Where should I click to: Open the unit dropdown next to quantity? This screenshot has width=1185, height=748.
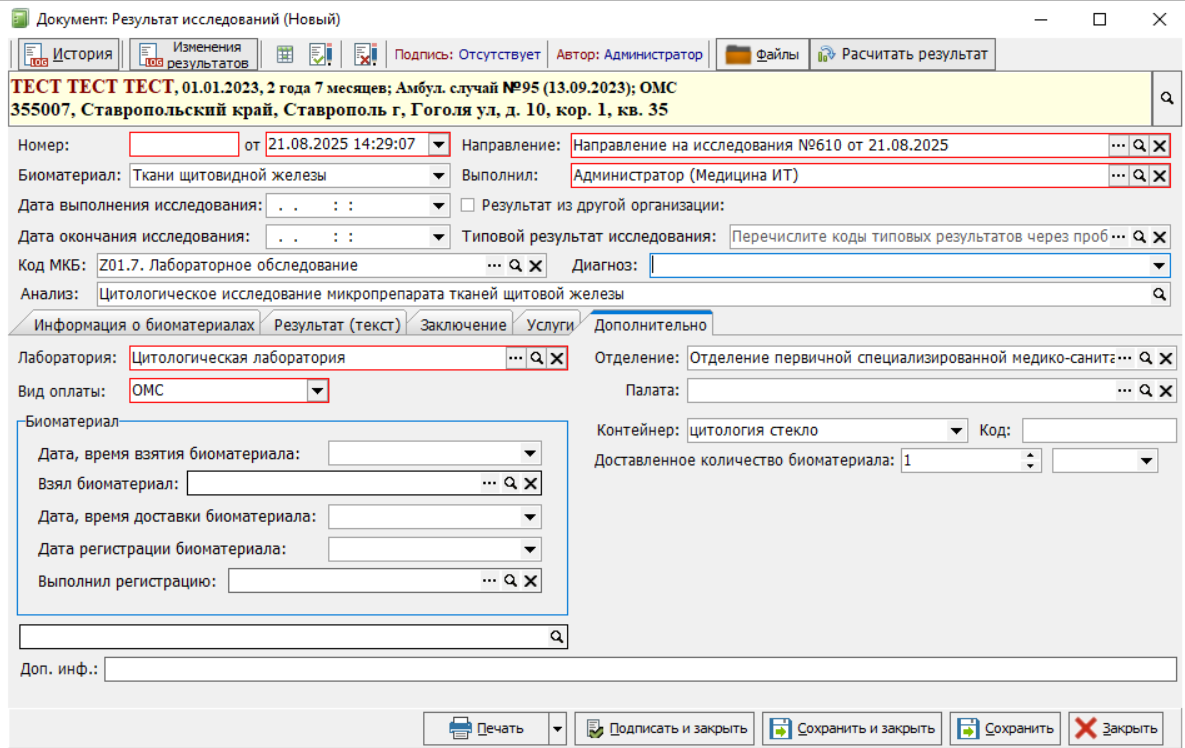(x=1146, y=460)
